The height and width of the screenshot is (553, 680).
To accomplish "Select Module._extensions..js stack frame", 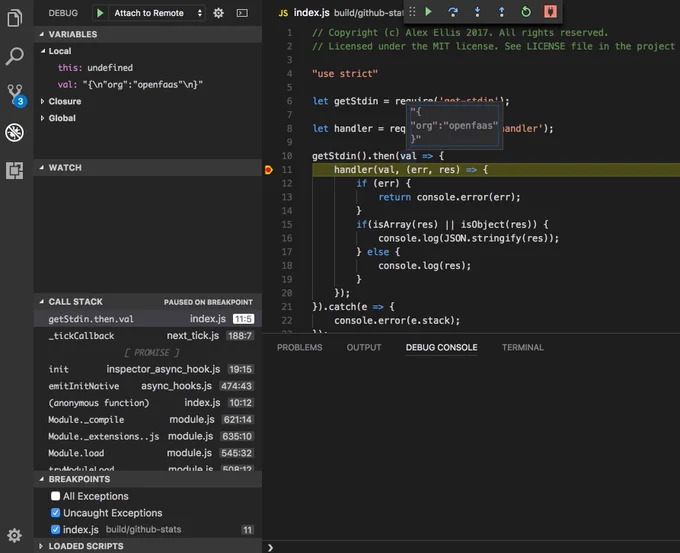I will click(148, 436).
